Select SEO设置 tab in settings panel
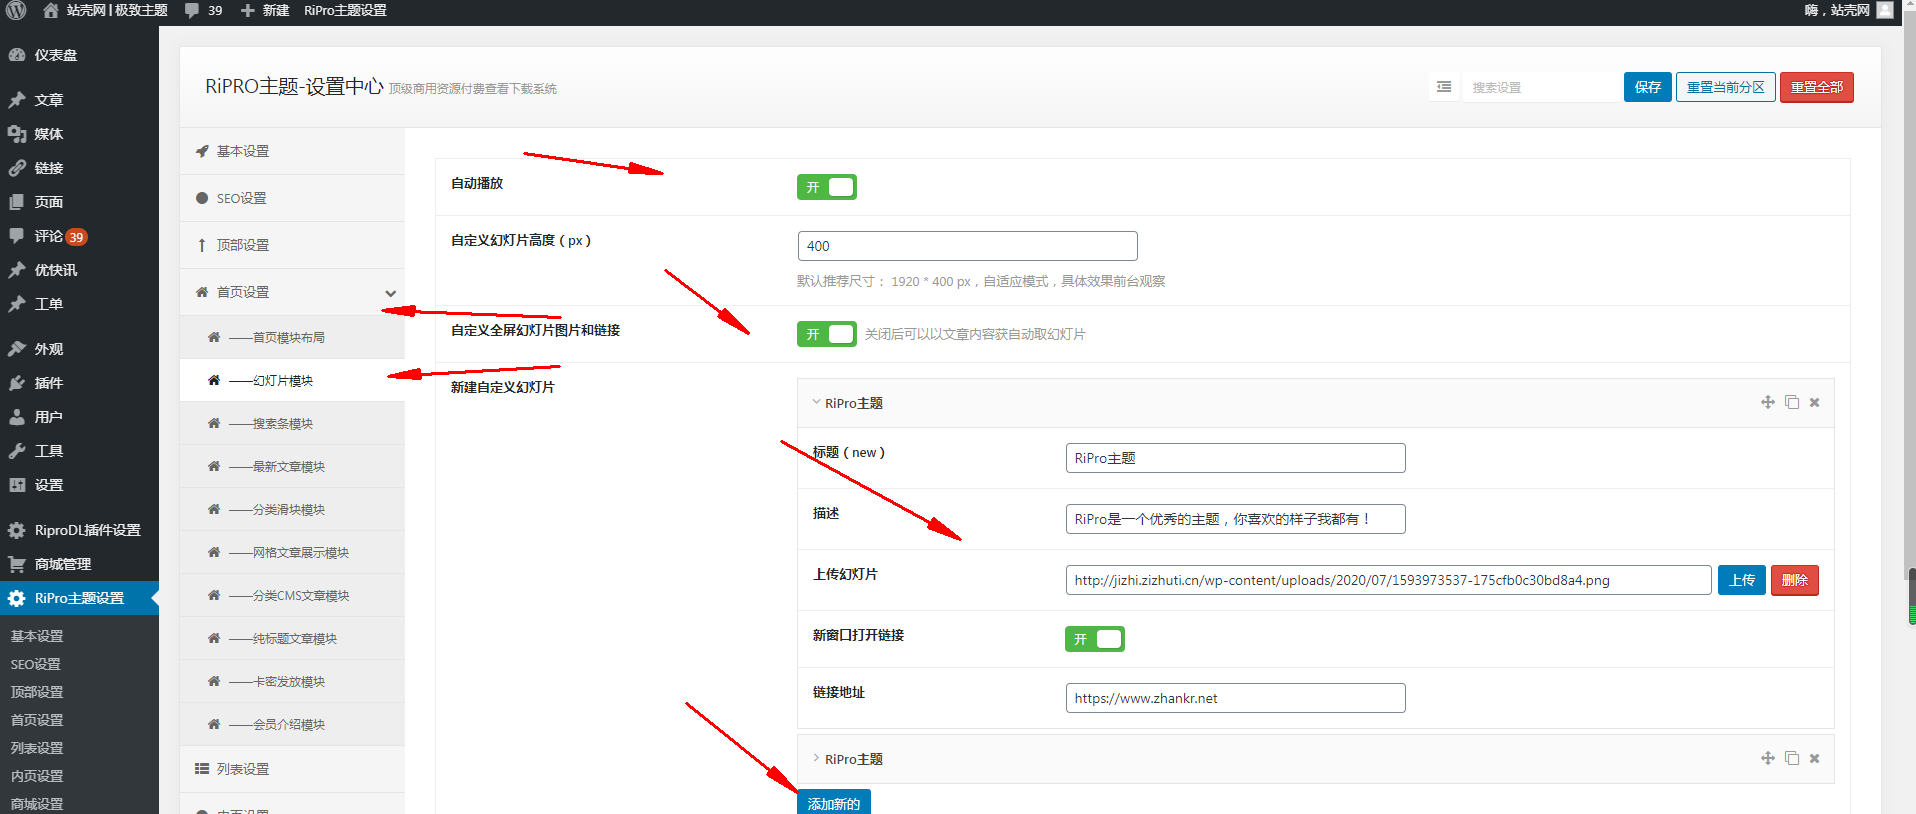The width and height of the screenshot is (1916, 814). coord(292,198)
